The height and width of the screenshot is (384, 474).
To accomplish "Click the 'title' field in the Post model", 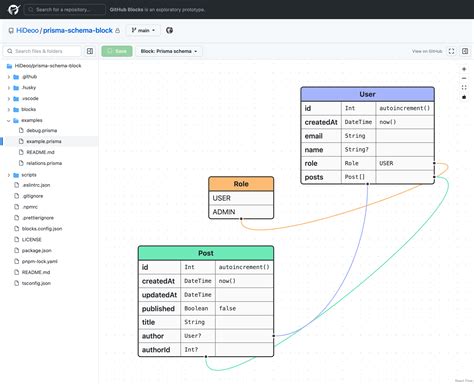I will 206,322.
